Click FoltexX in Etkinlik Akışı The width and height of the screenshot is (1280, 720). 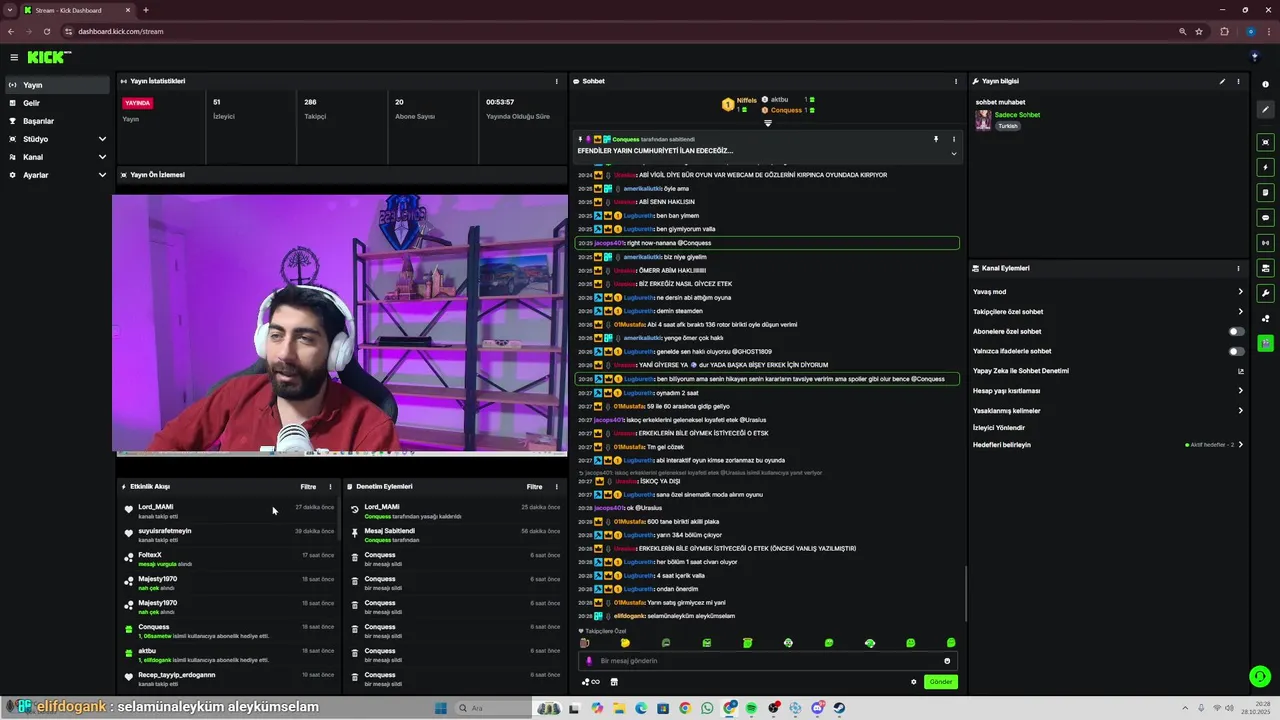pos(150,555)
